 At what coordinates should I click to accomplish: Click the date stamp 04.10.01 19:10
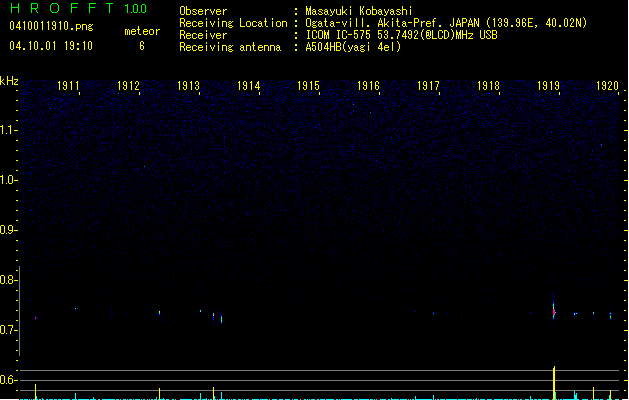(x=51, y=46)
